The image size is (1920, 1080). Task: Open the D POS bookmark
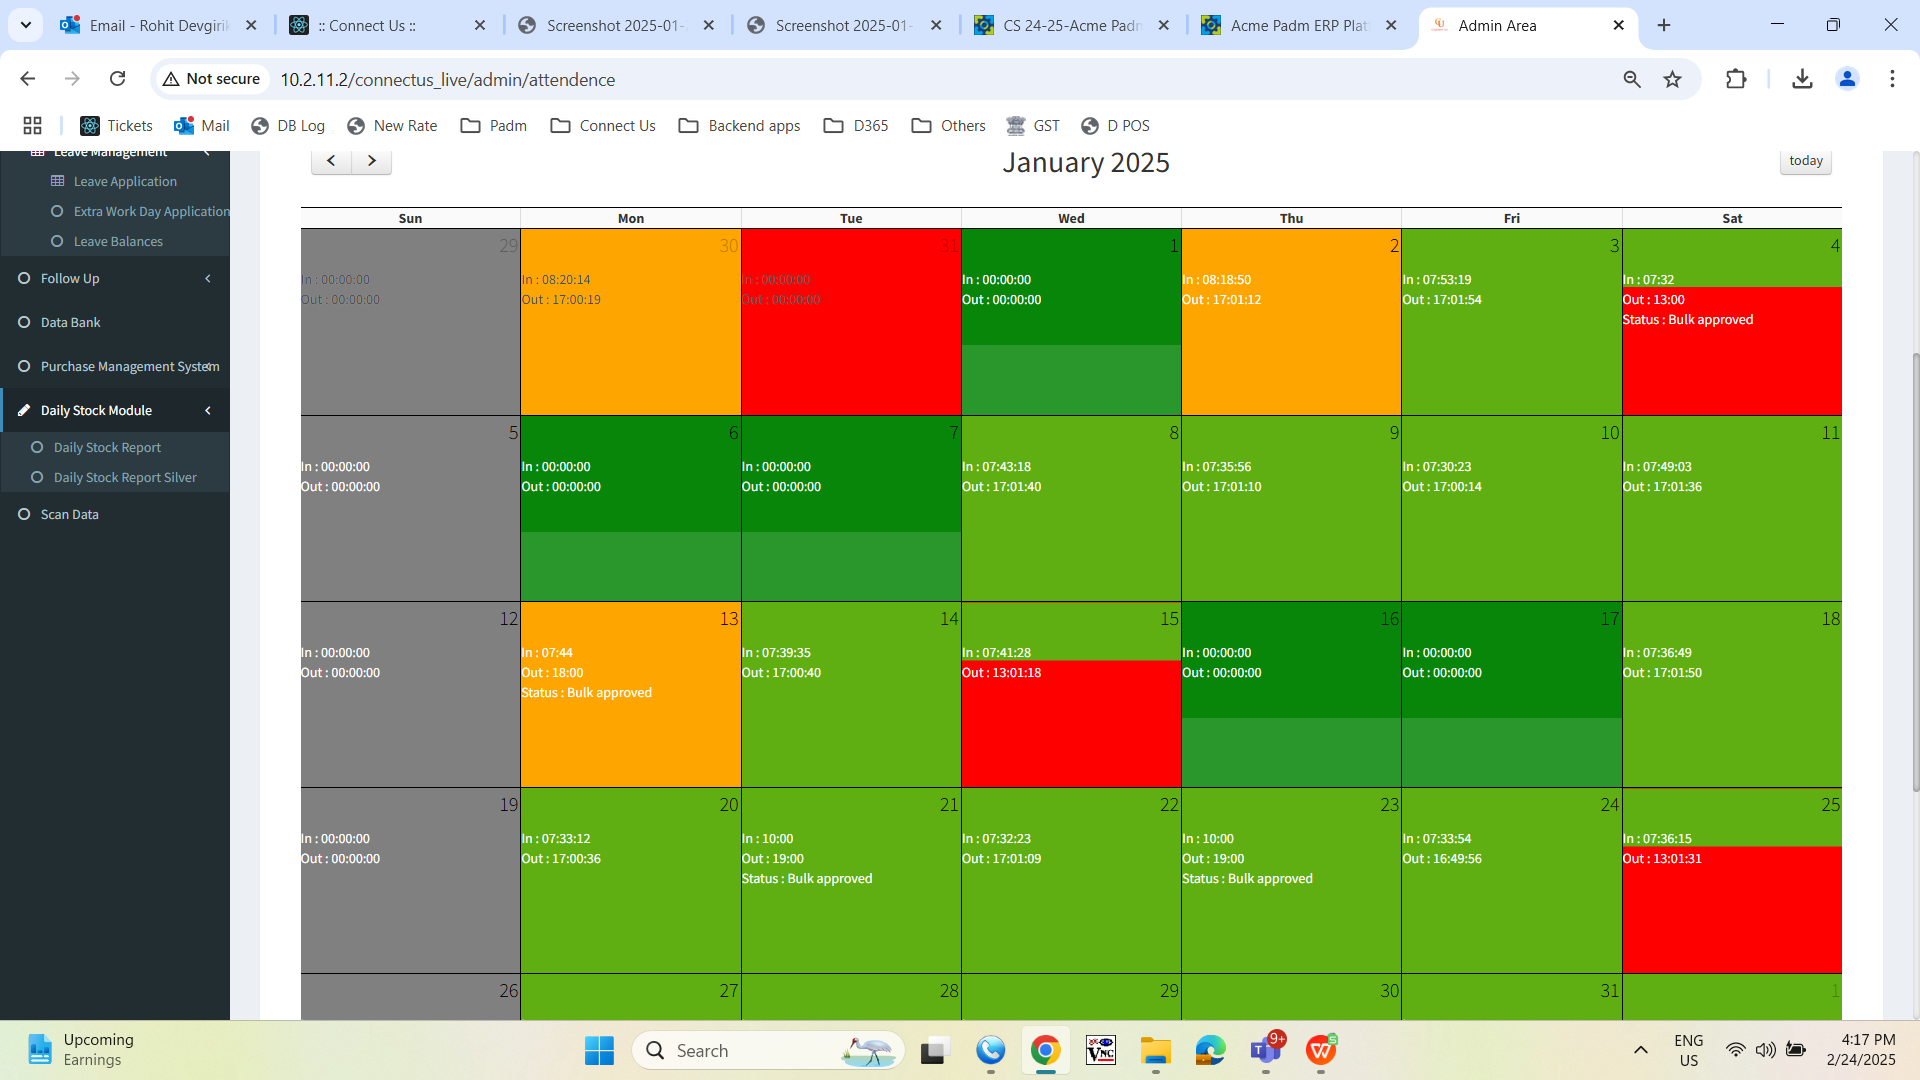coord(1115,126)
